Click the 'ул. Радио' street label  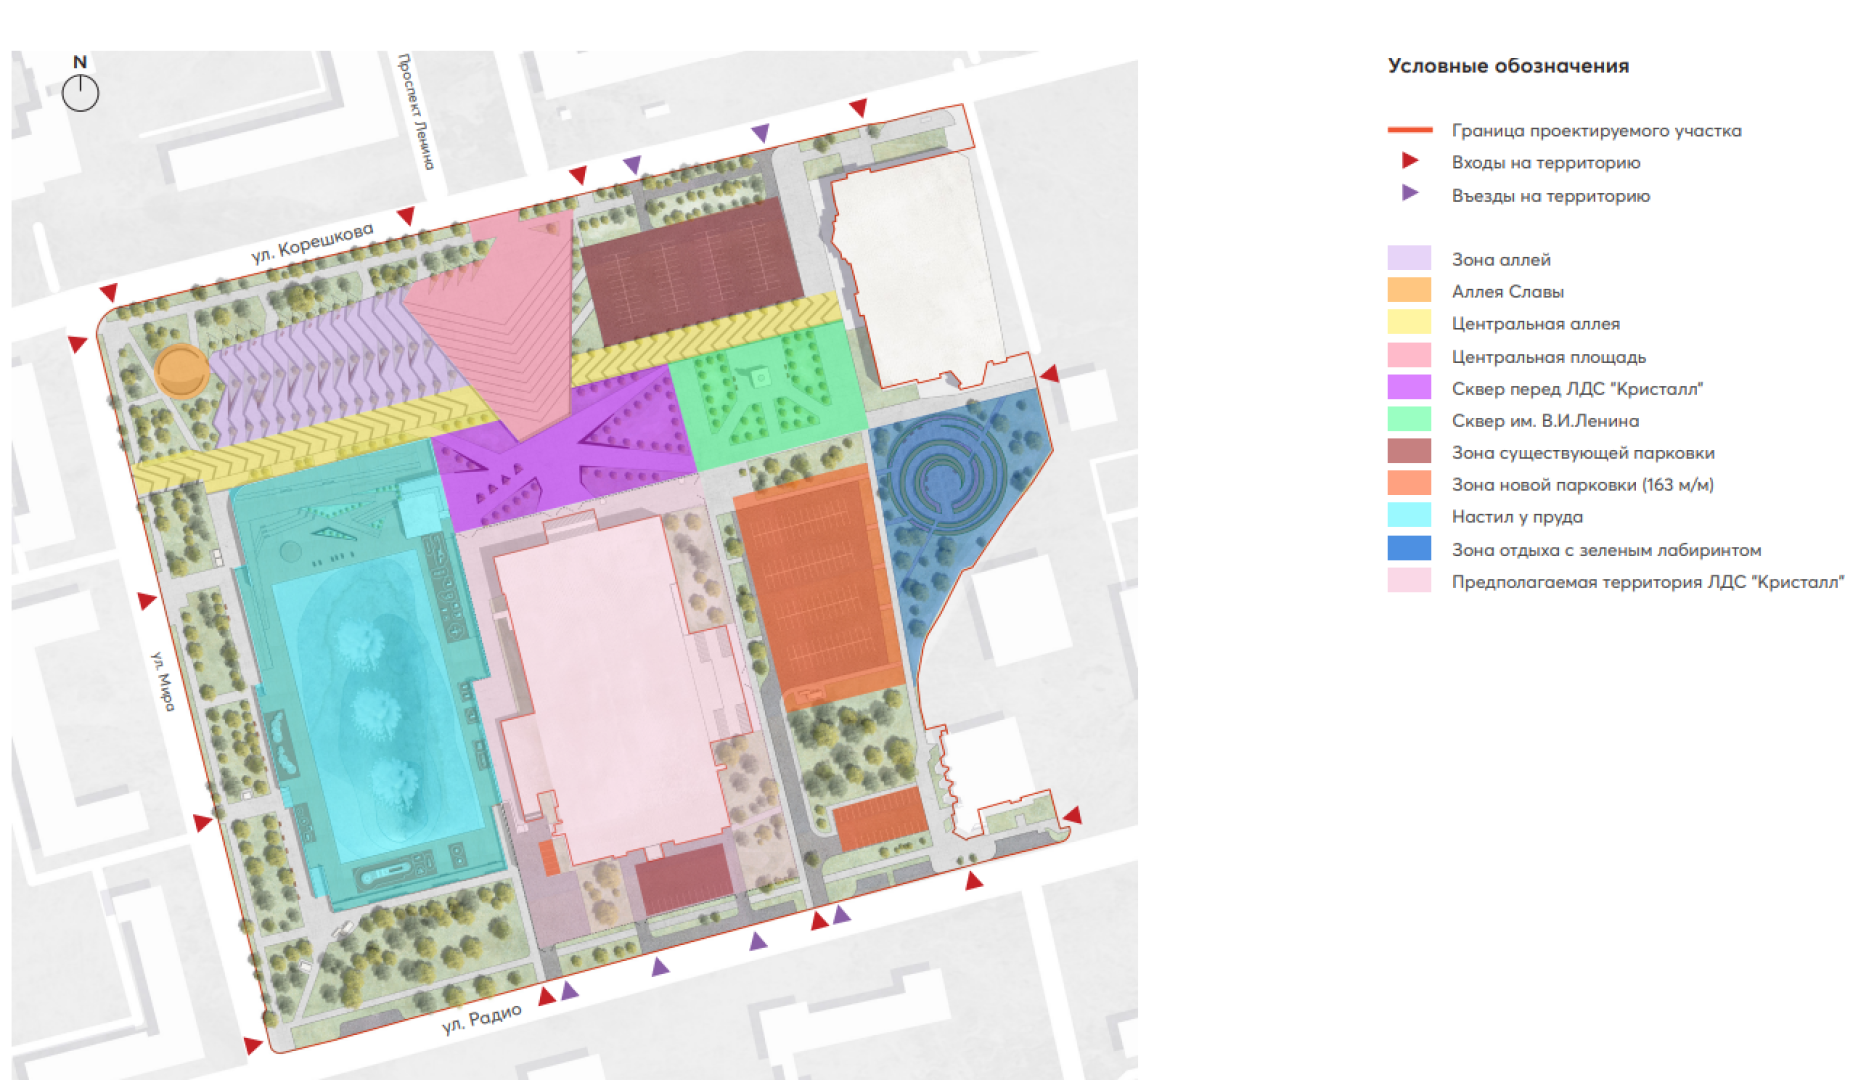tap(482, 1019)
